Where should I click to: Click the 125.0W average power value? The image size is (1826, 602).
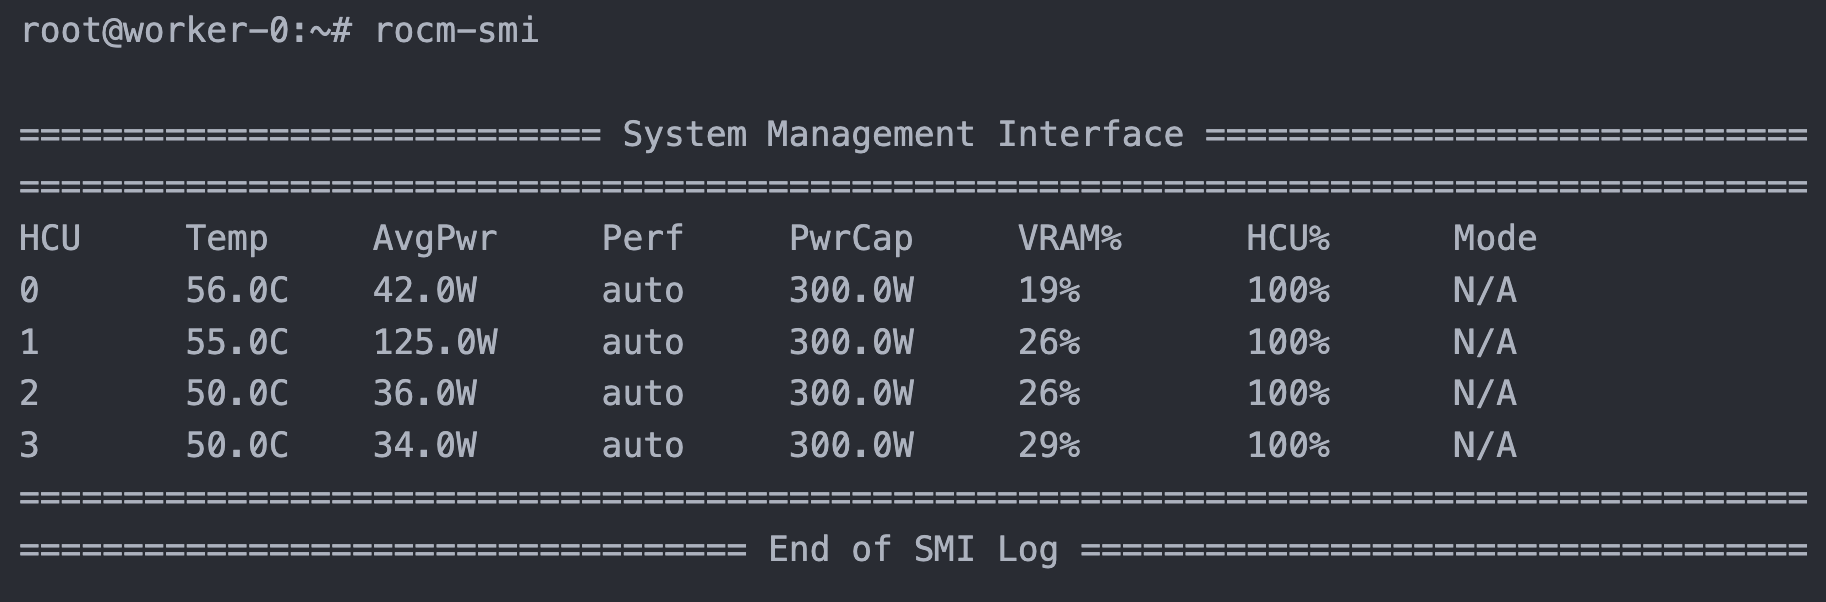tap(434, 342)
